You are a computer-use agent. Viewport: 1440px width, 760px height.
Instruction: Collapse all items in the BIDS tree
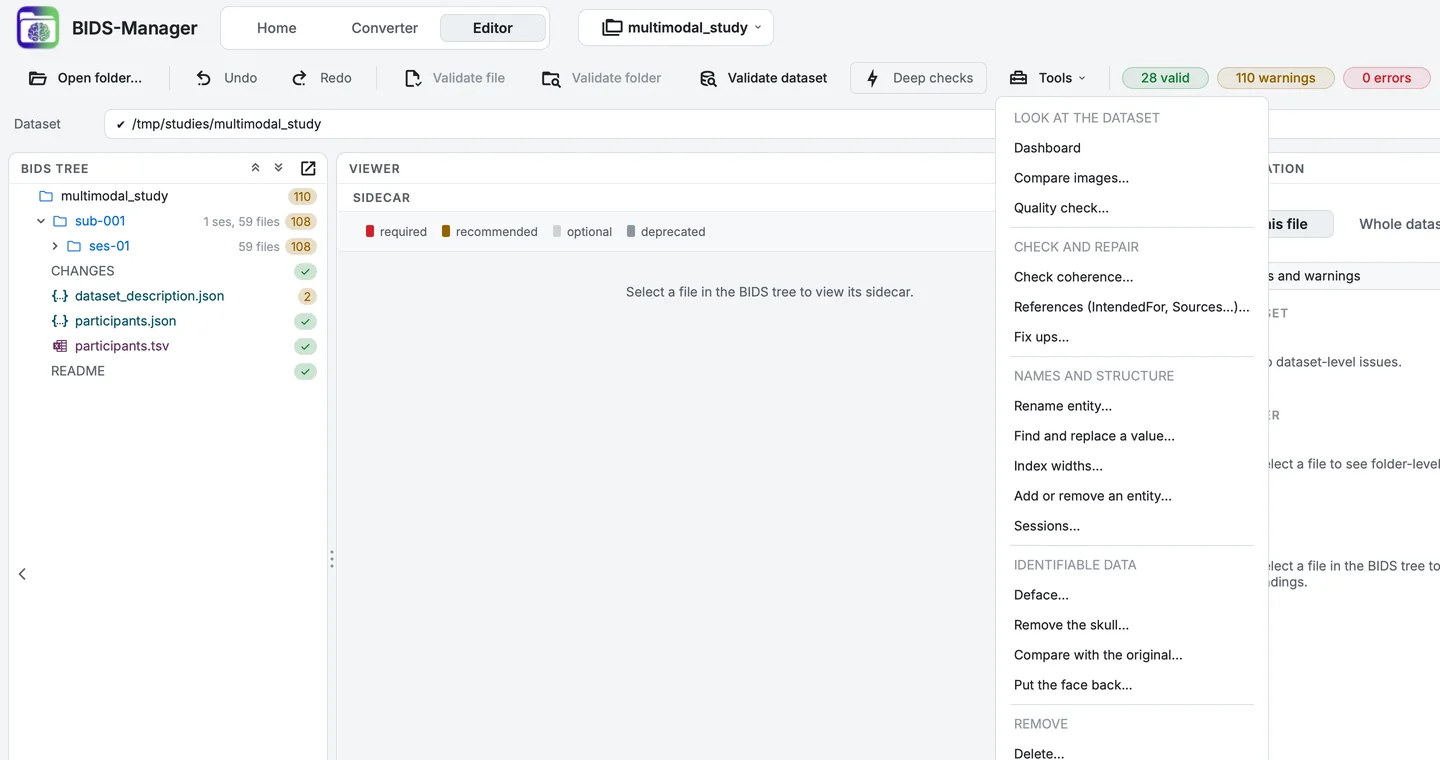pos(256,168)
